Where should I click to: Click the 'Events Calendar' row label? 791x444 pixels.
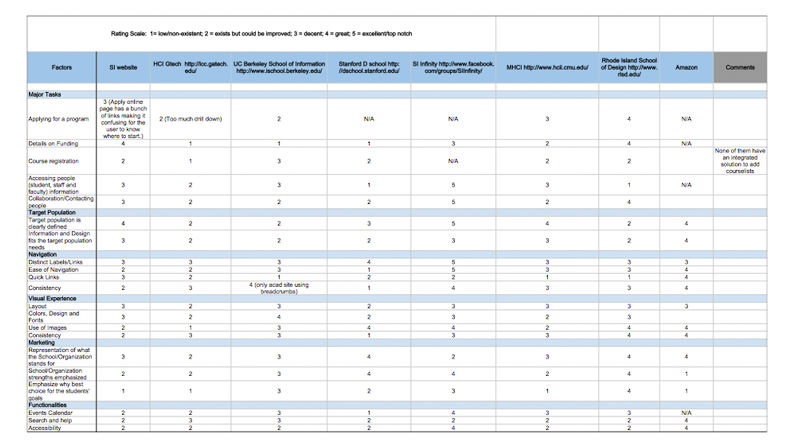(50, 412)
